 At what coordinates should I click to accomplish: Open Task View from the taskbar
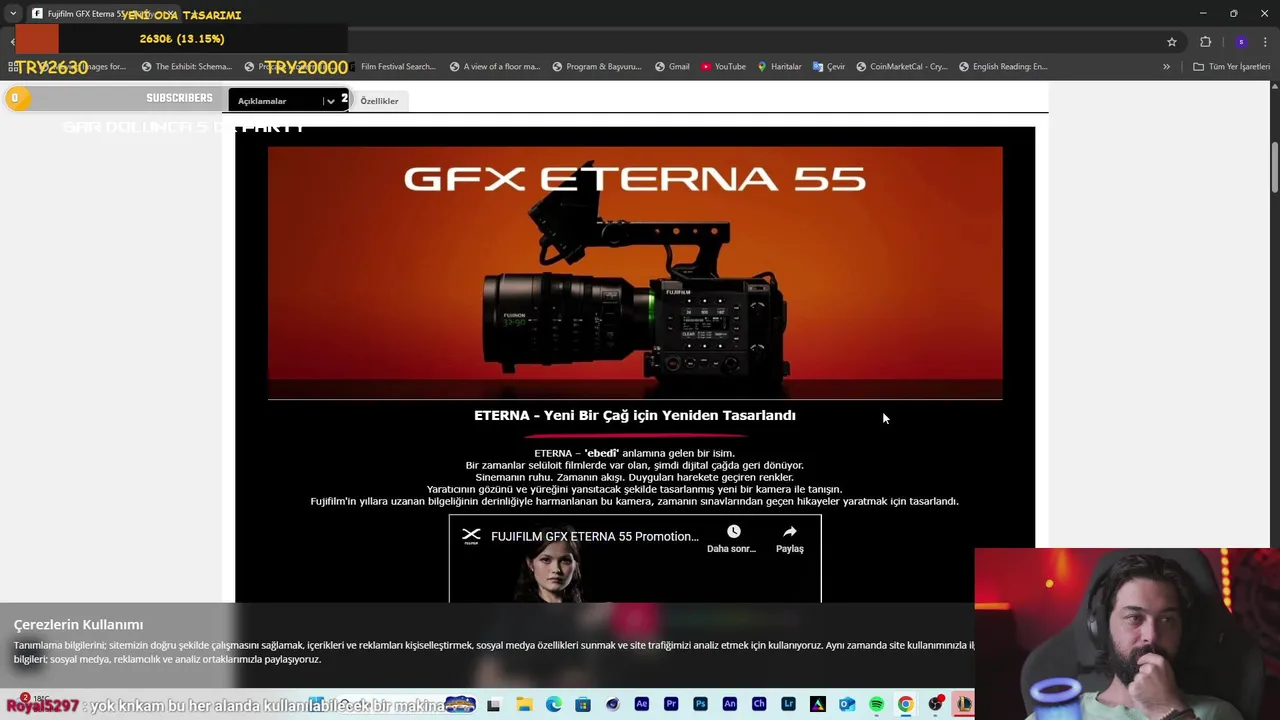[x=493, y=705]
